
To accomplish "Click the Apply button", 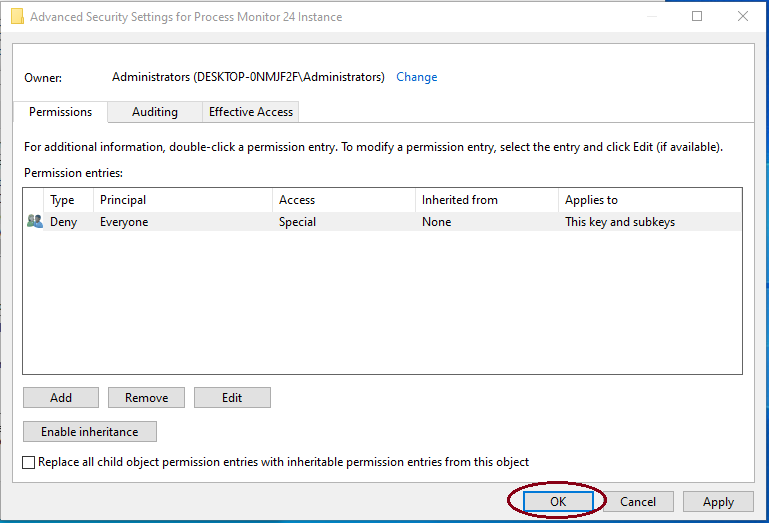I will coord(718,502).
